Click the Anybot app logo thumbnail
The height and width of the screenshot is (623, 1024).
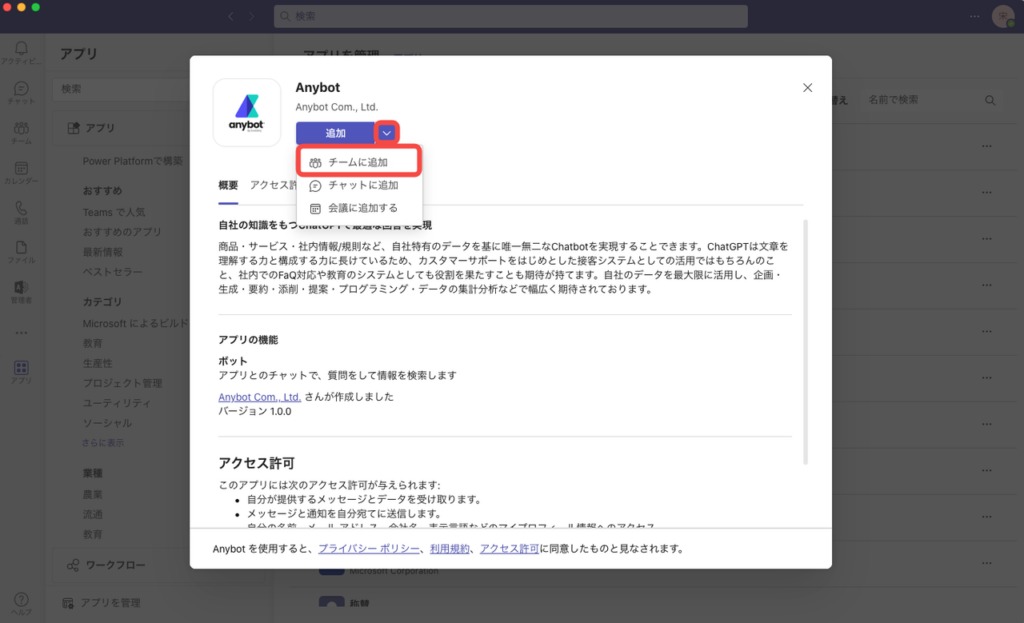coord(247,112)
